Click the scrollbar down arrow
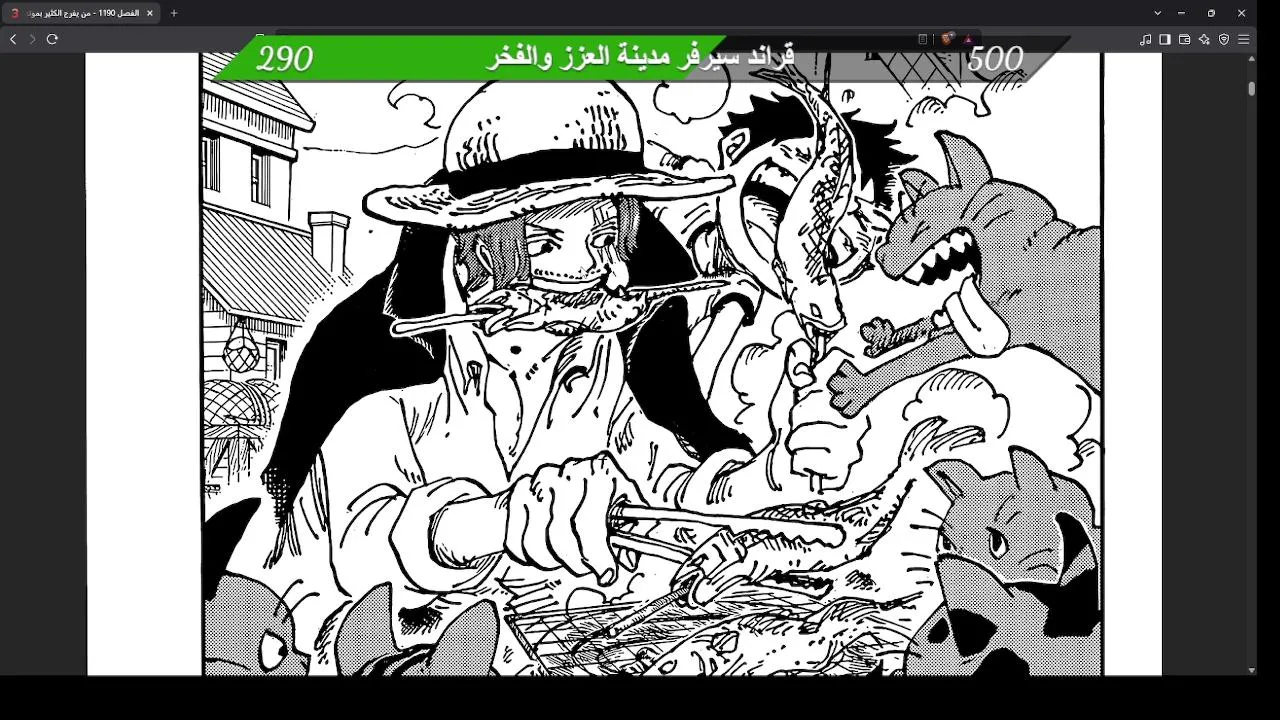 coord(1251,670)
